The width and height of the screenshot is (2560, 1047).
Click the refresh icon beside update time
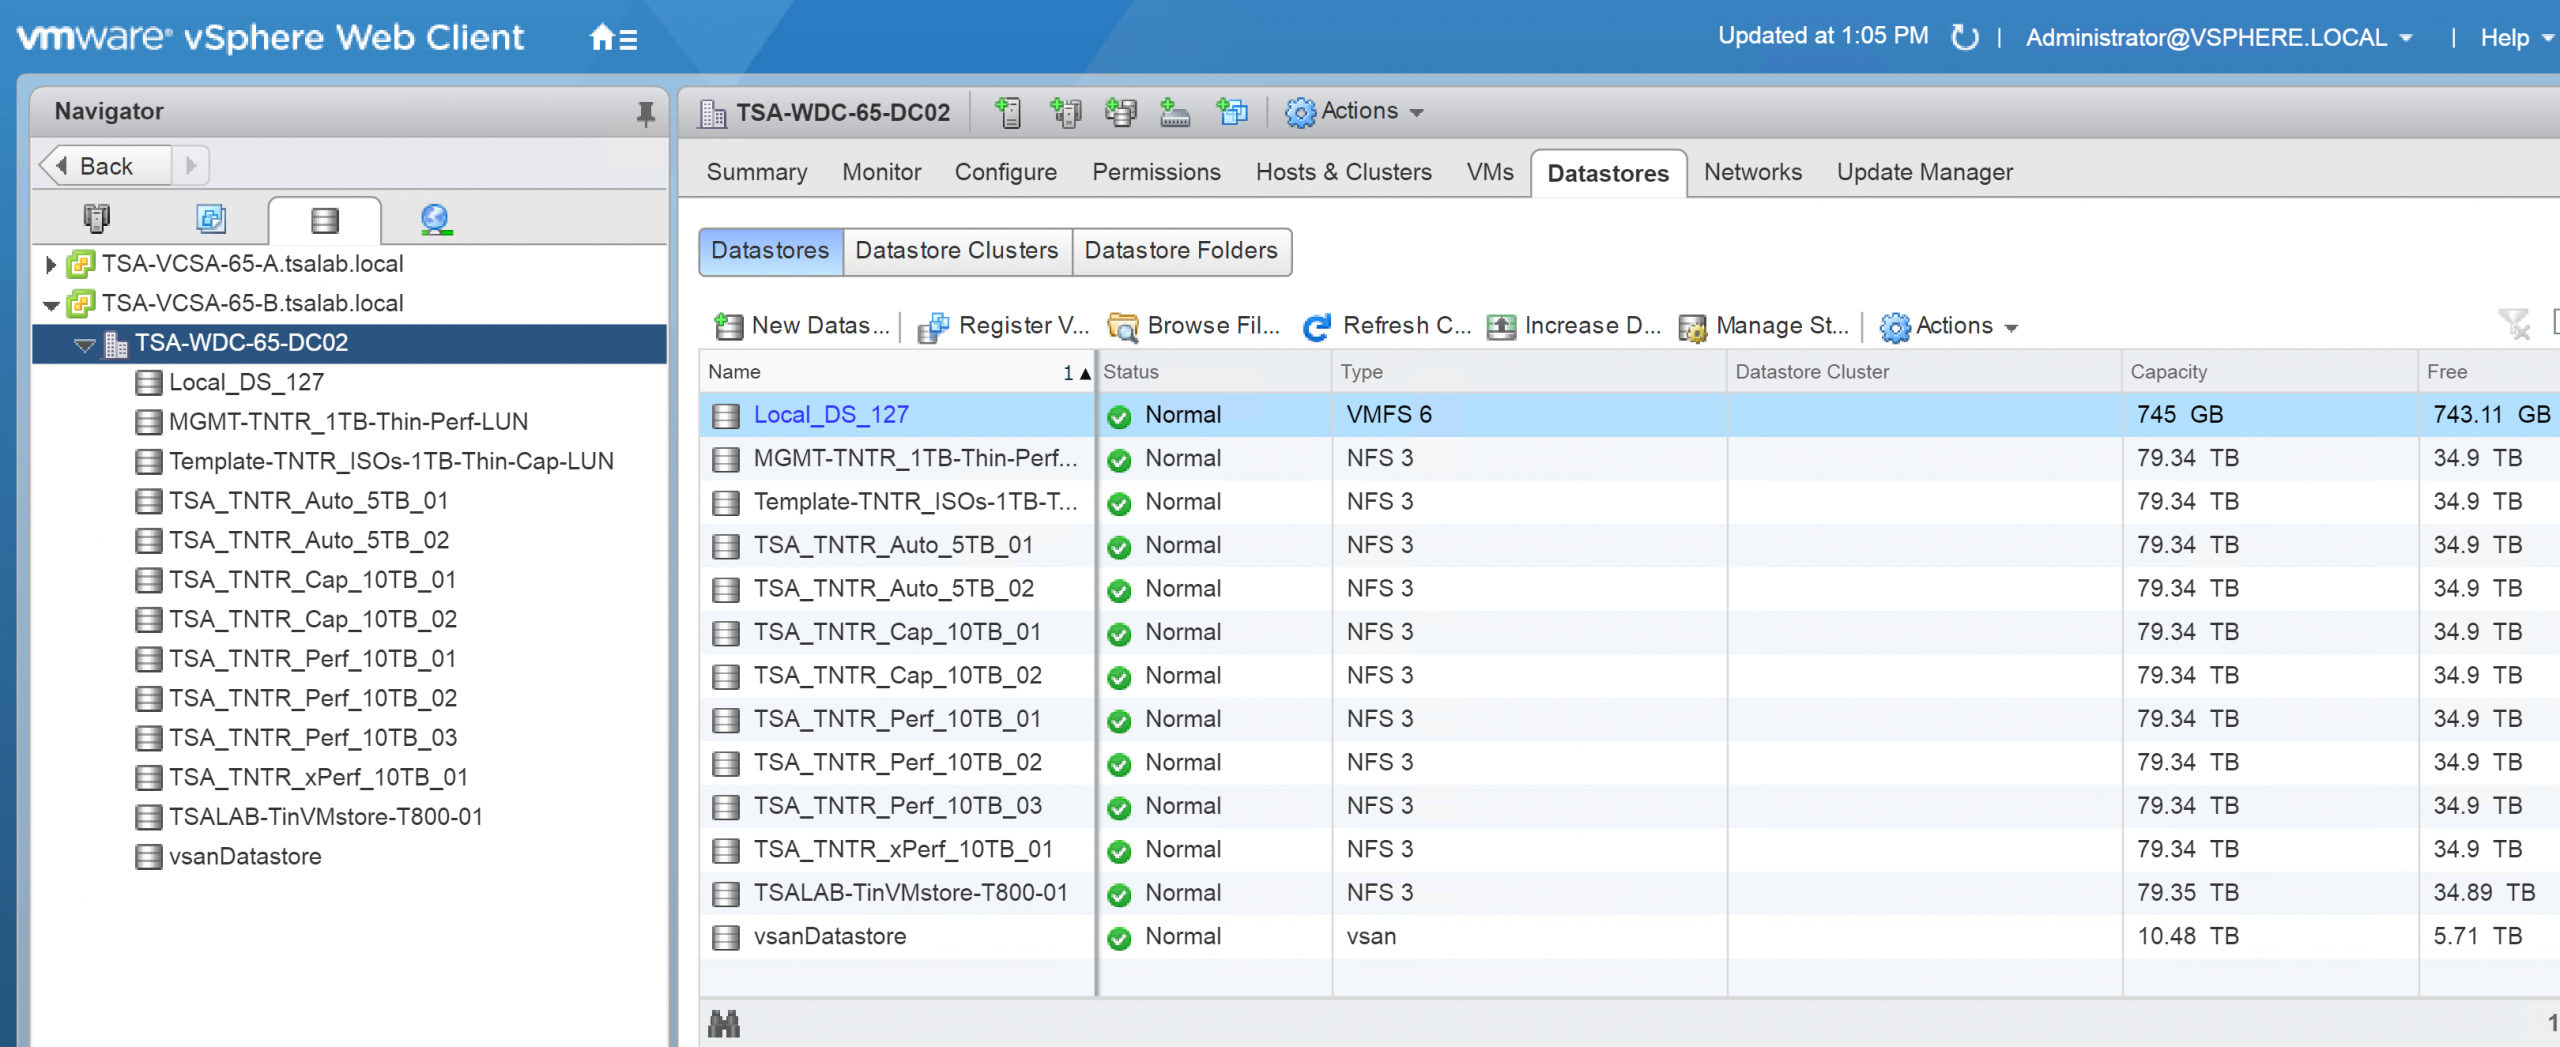click(x=1965, y=38)
